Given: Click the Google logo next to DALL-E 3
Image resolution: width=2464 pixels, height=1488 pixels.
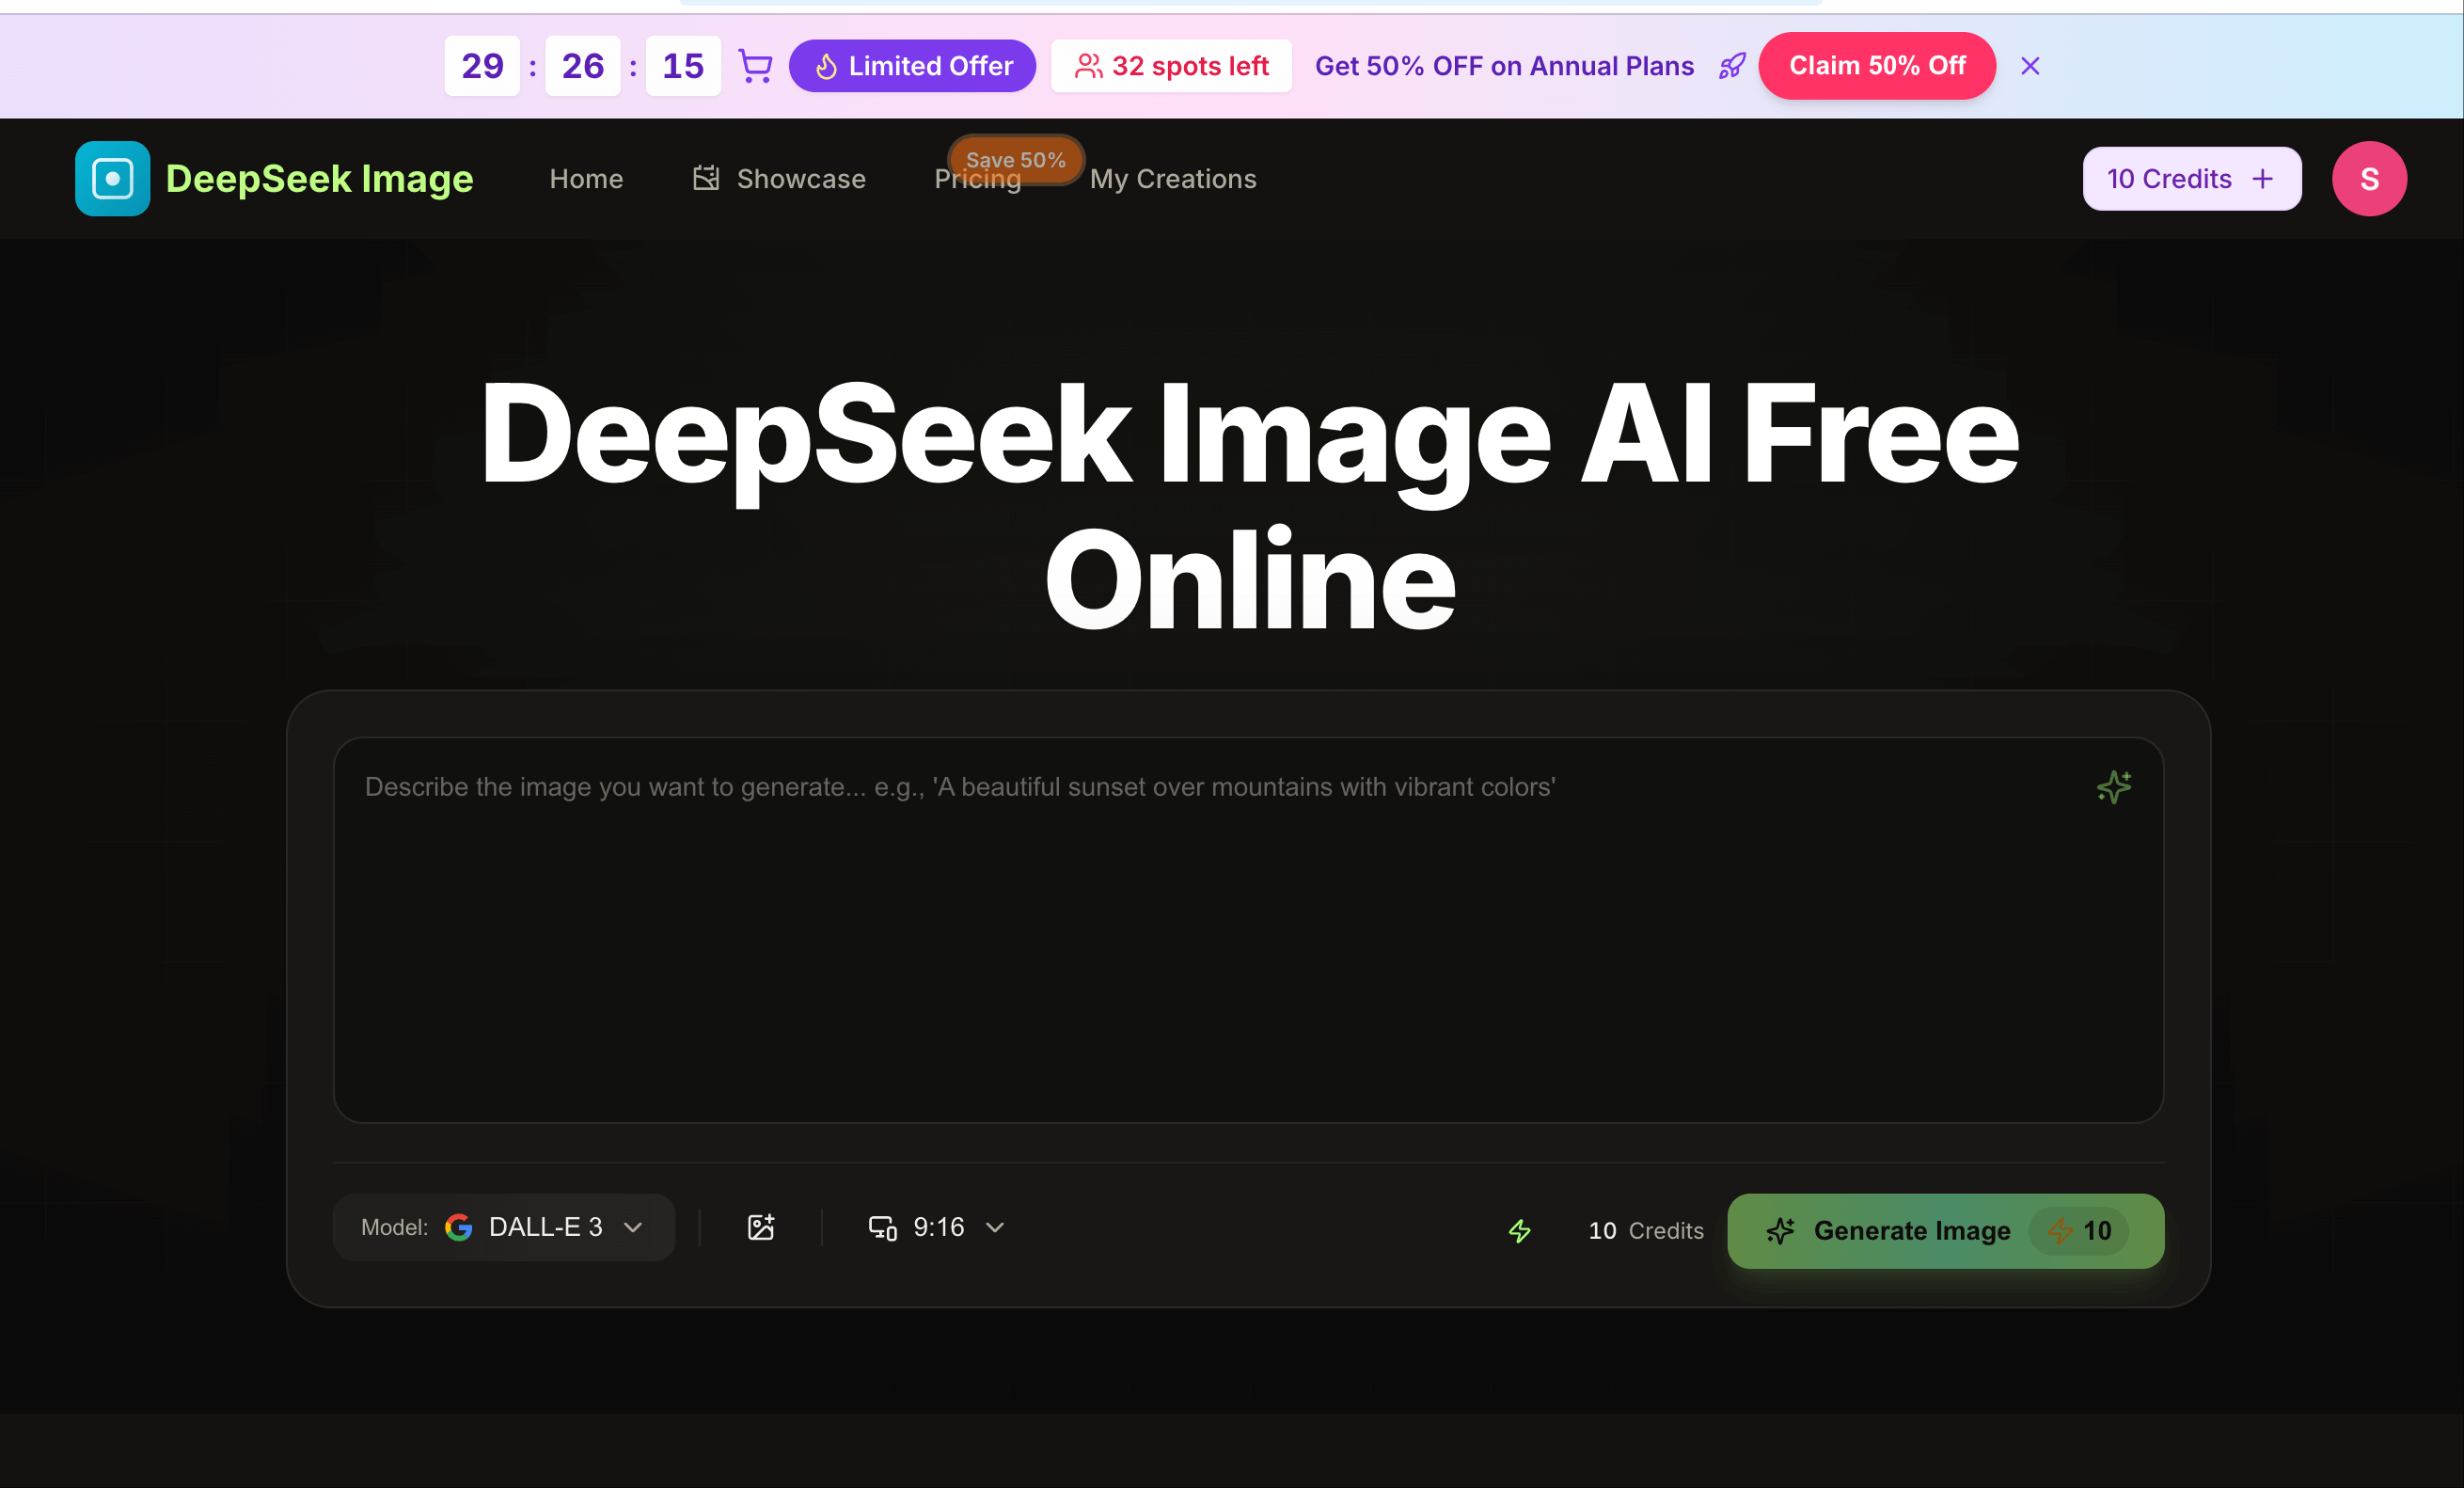Looking at the screenshot, I should click(x=459, y=1227).
